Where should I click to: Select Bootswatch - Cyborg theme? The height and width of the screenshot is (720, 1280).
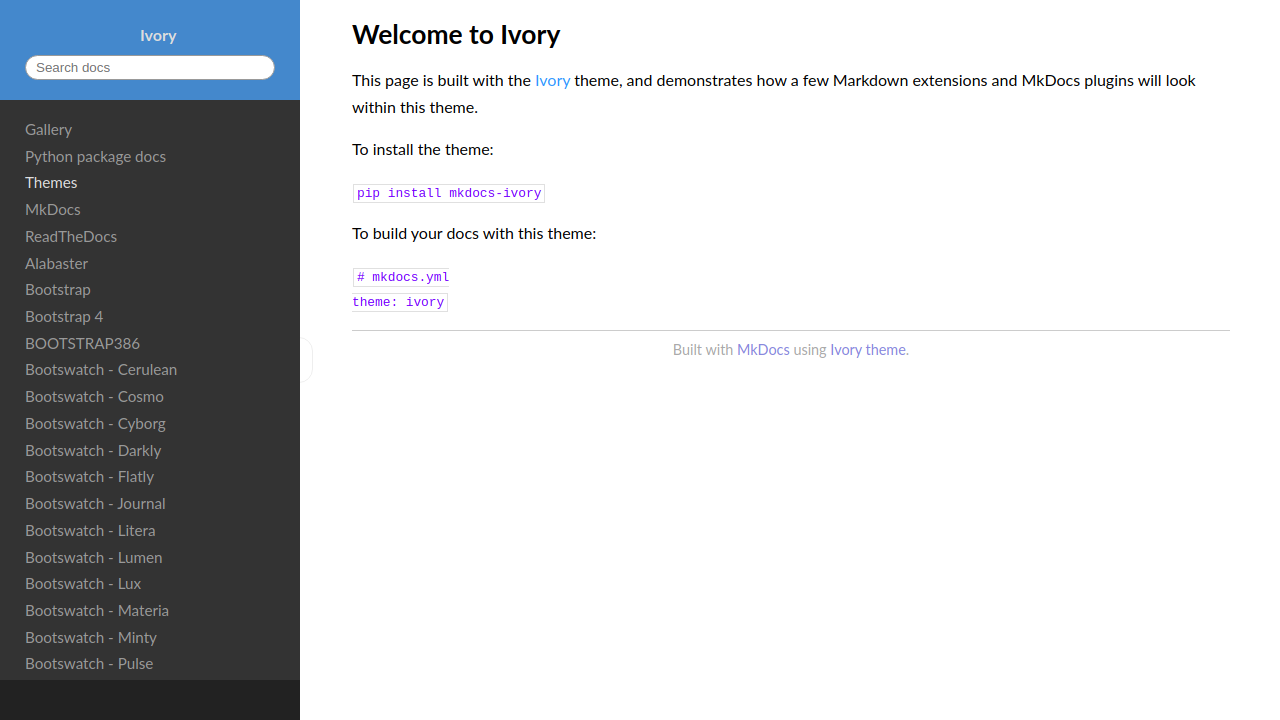[x=95, y=423]
